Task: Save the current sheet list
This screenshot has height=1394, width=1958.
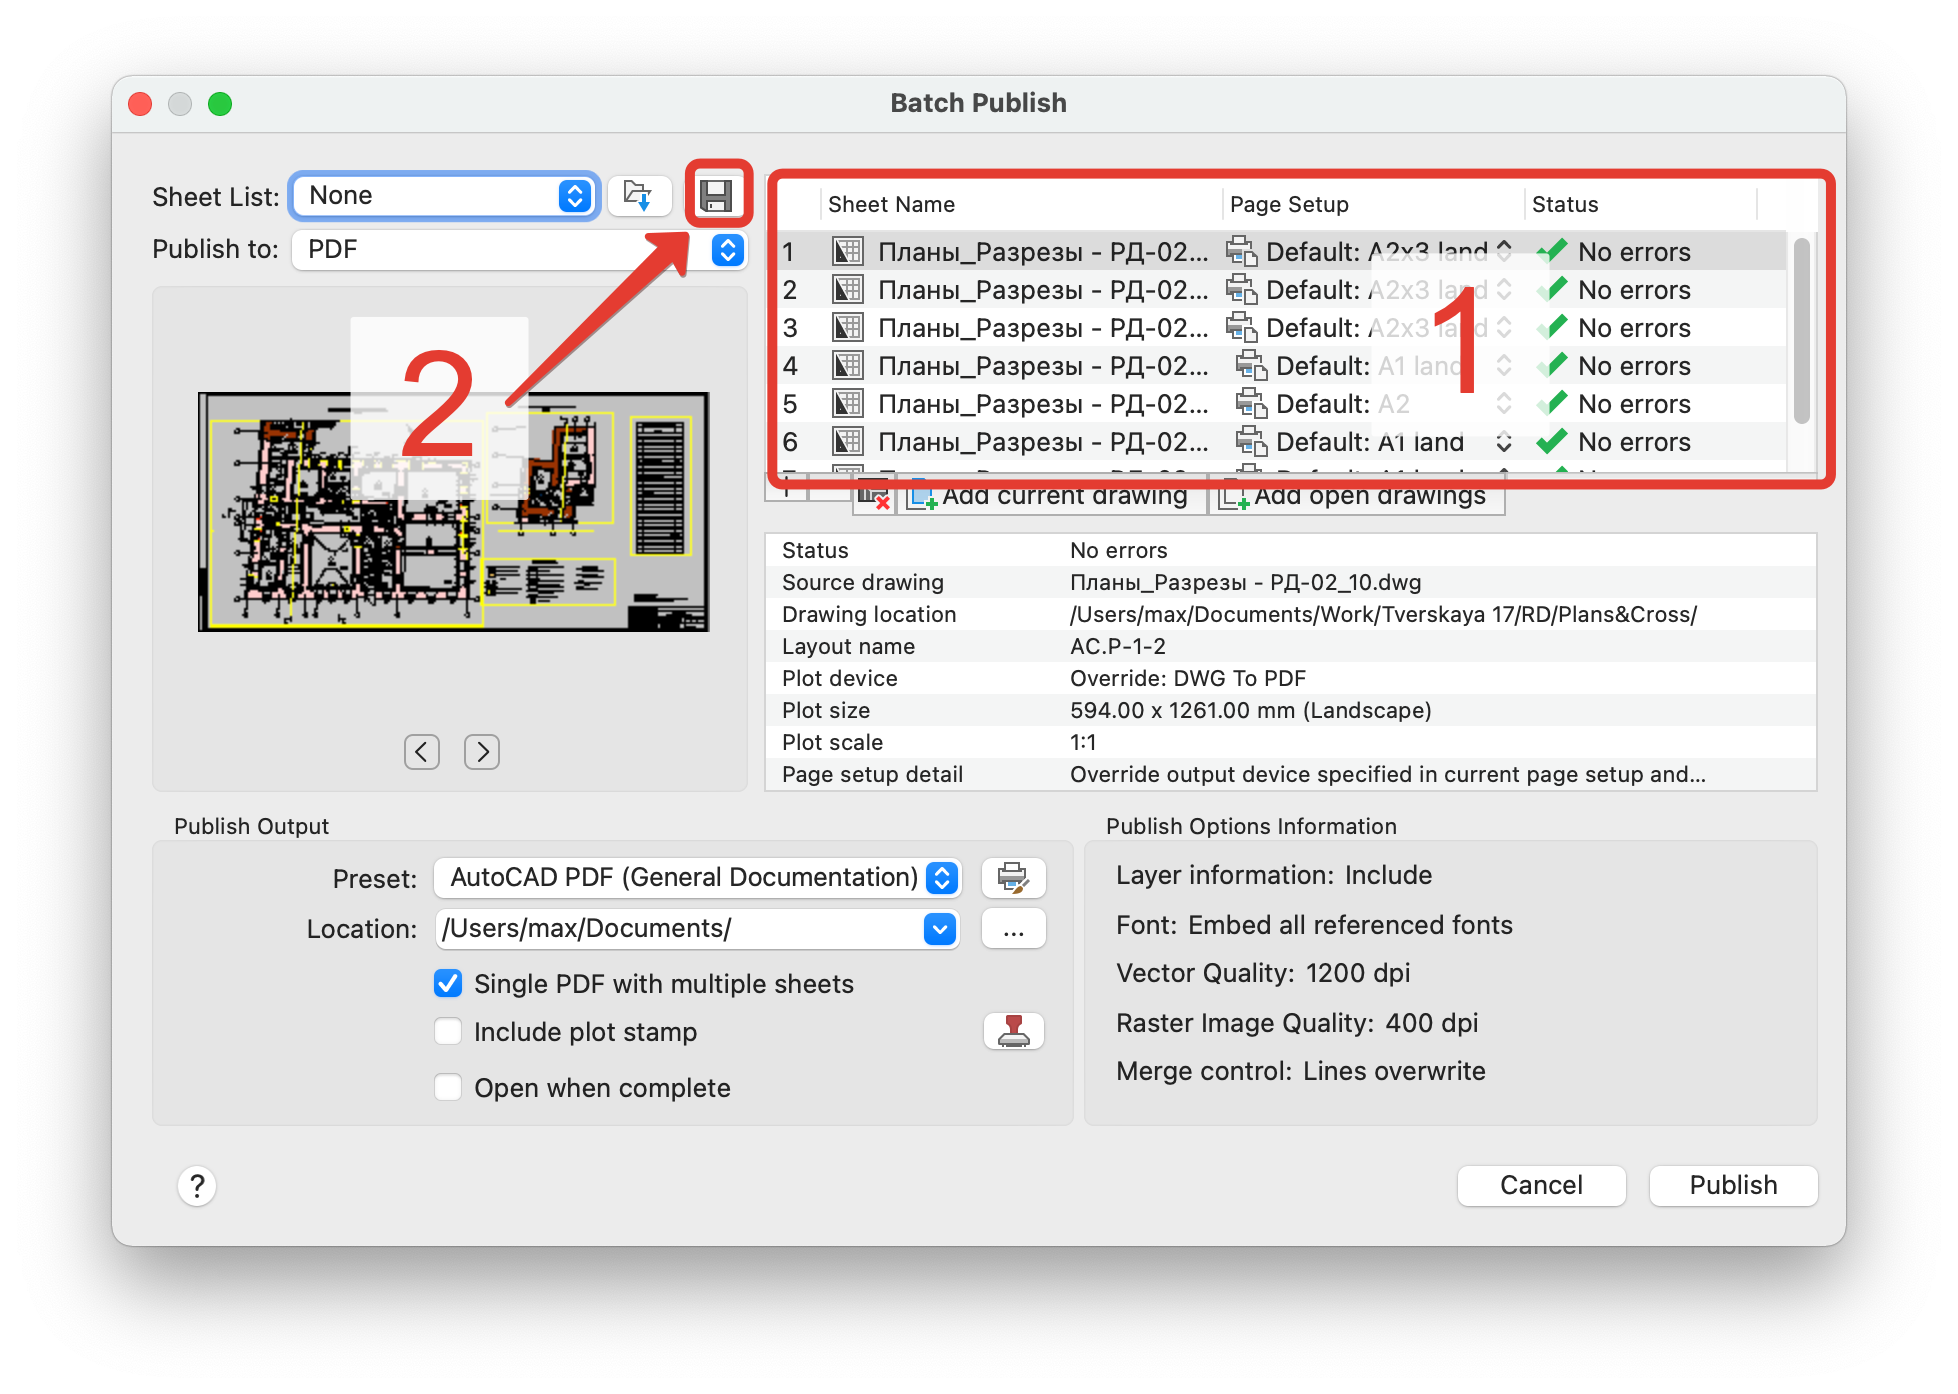Action: coord(718,196)
